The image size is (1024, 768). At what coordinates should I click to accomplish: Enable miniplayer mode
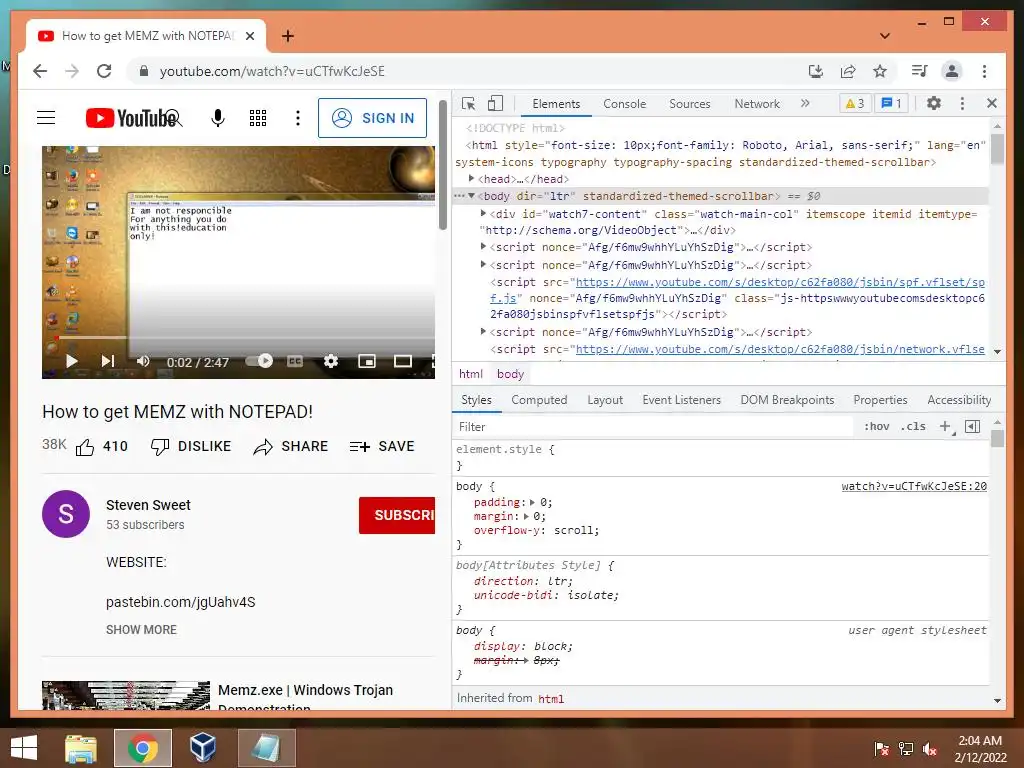[x=367, y=361]
